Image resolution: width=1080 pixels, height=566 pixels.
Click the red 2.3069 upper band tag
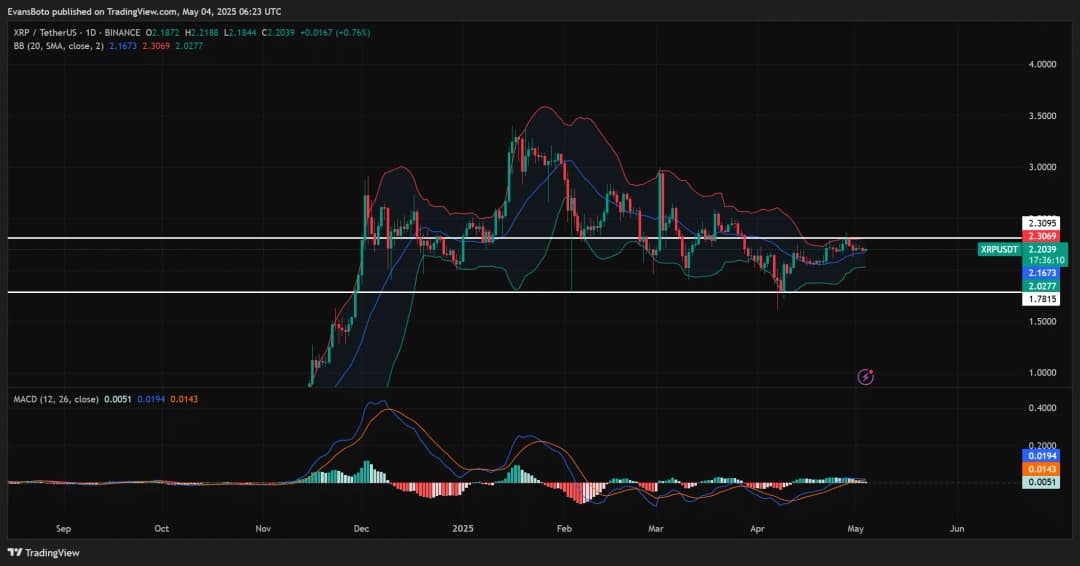tap(1040, 236)
